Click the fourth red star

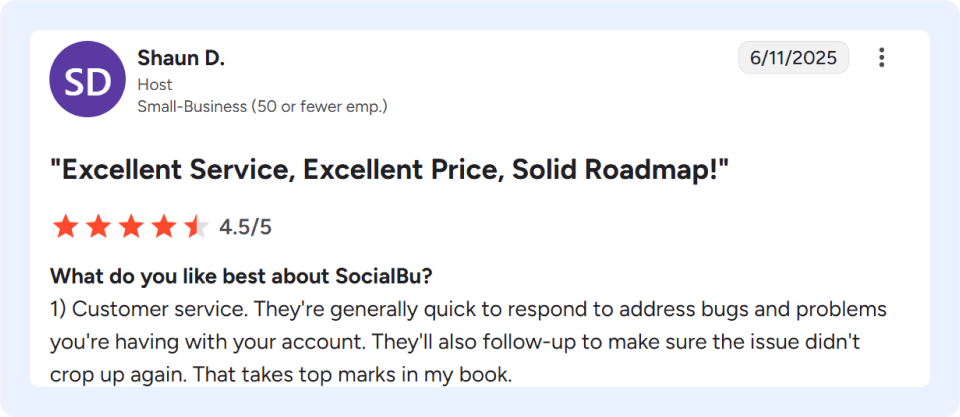tap(163, 227)
